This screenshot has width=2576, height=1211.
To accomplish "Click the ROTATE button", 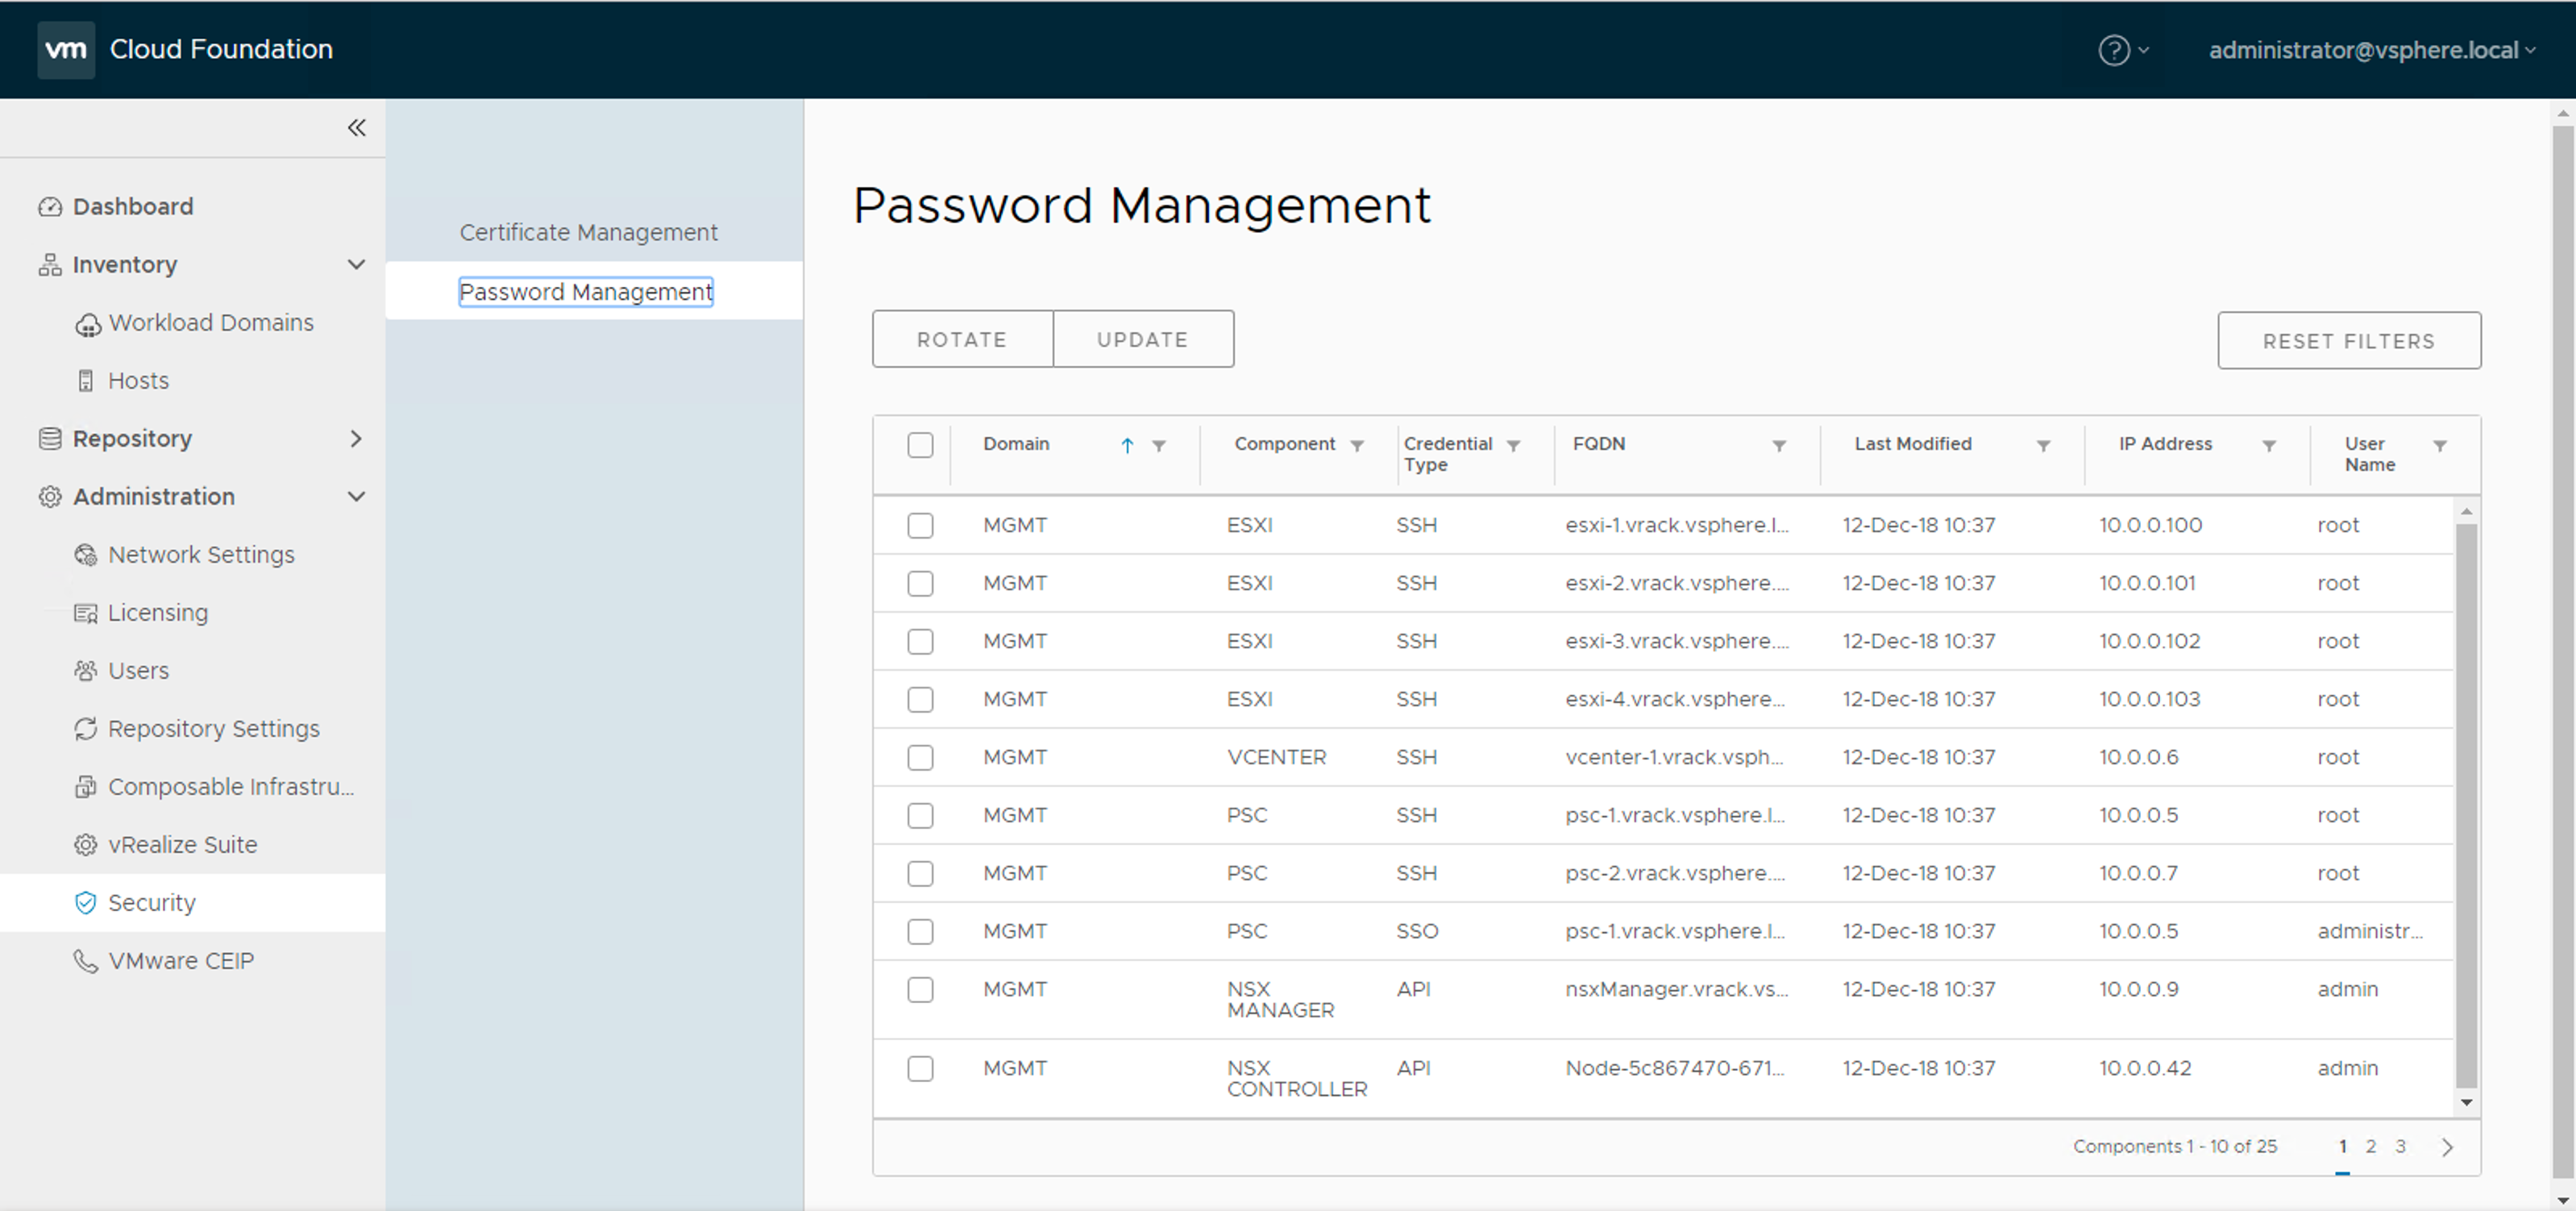I will 962,339.
